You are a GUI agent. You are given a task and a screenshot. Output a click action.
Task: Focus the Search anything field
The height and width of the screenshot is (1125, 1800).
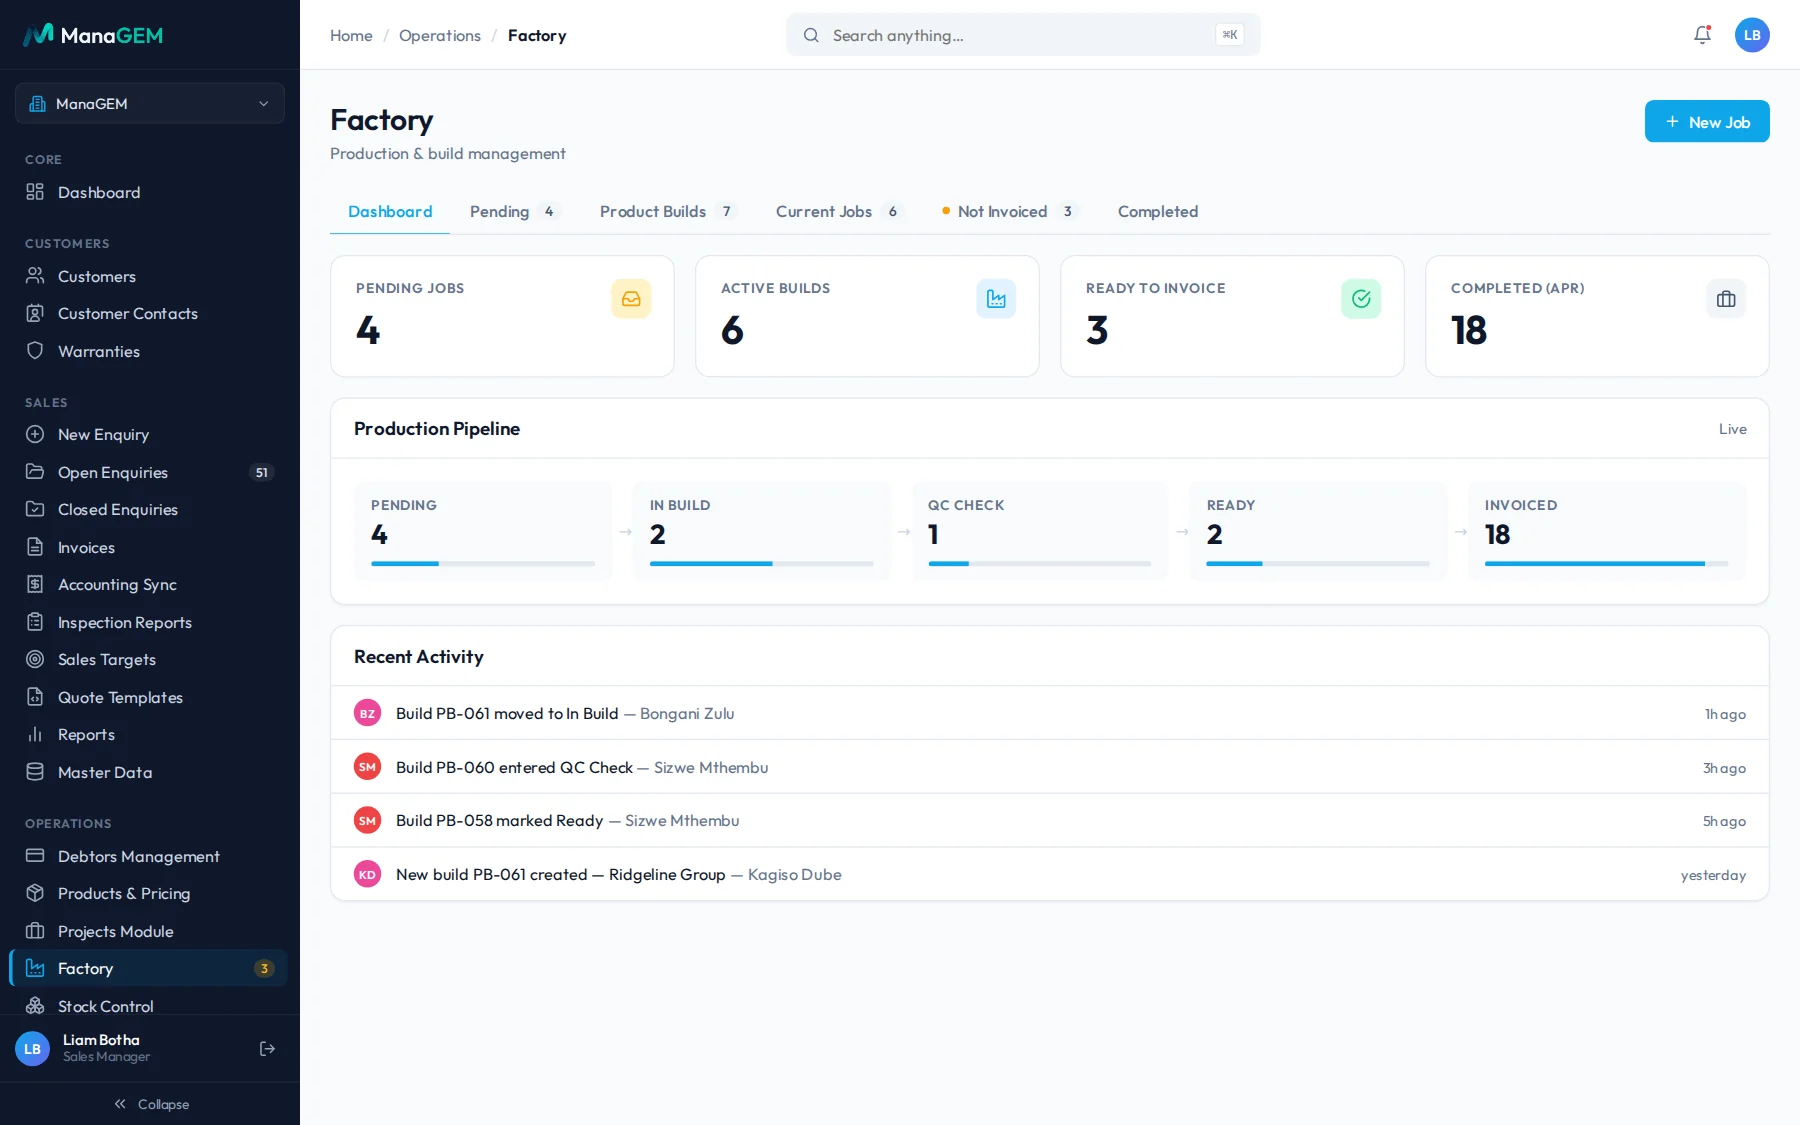point(1023,35)
